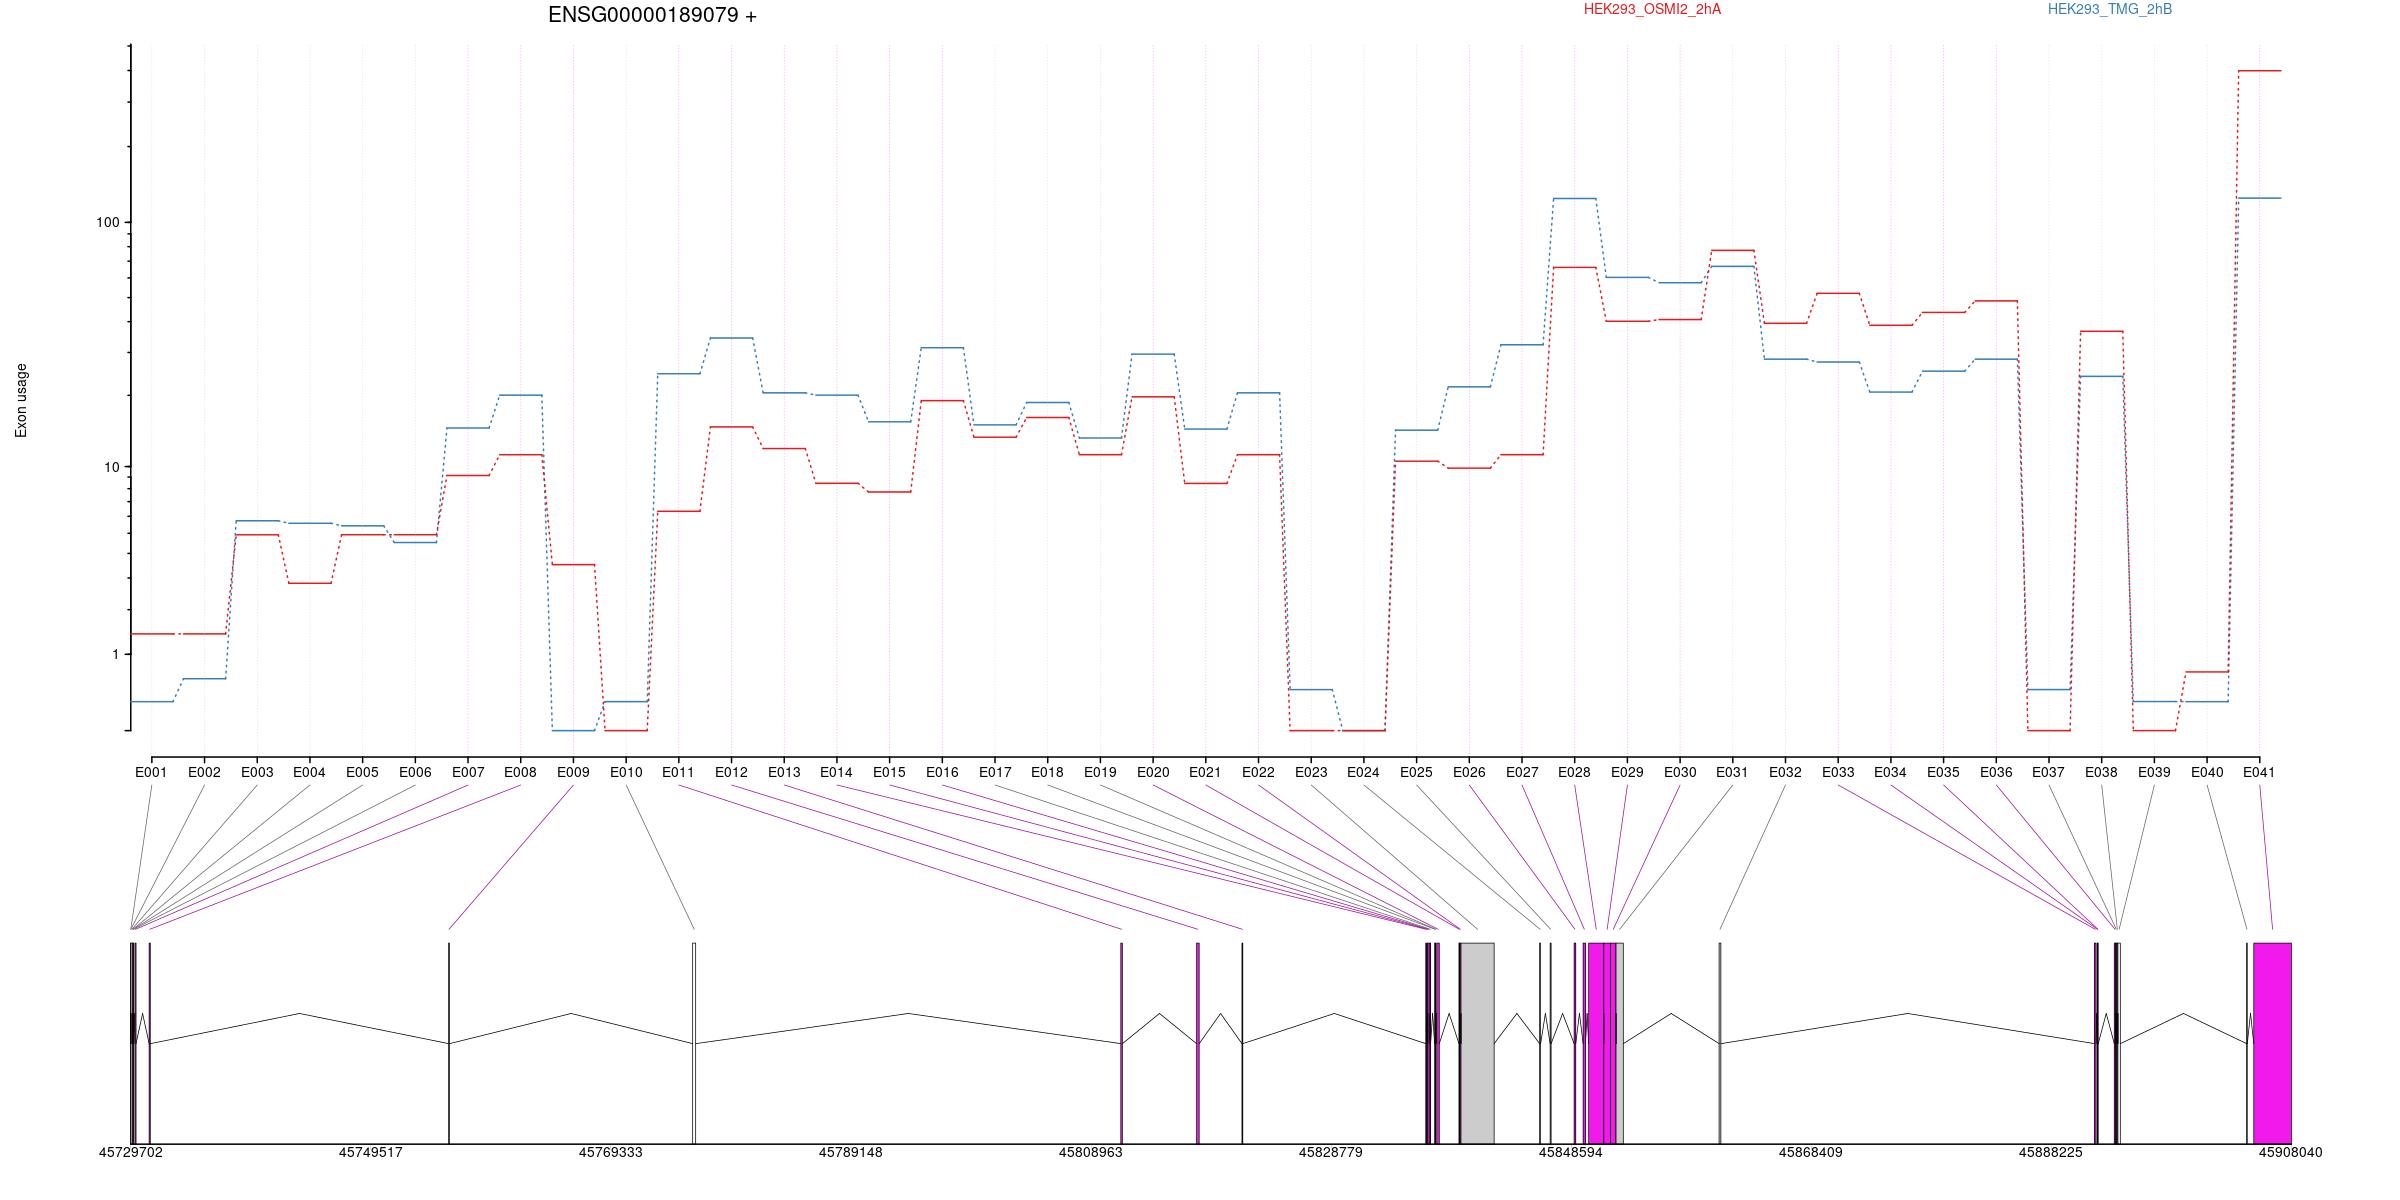Click exon label E005
The height and width of the screenshot is (1200, 2400).
point(362,772)
